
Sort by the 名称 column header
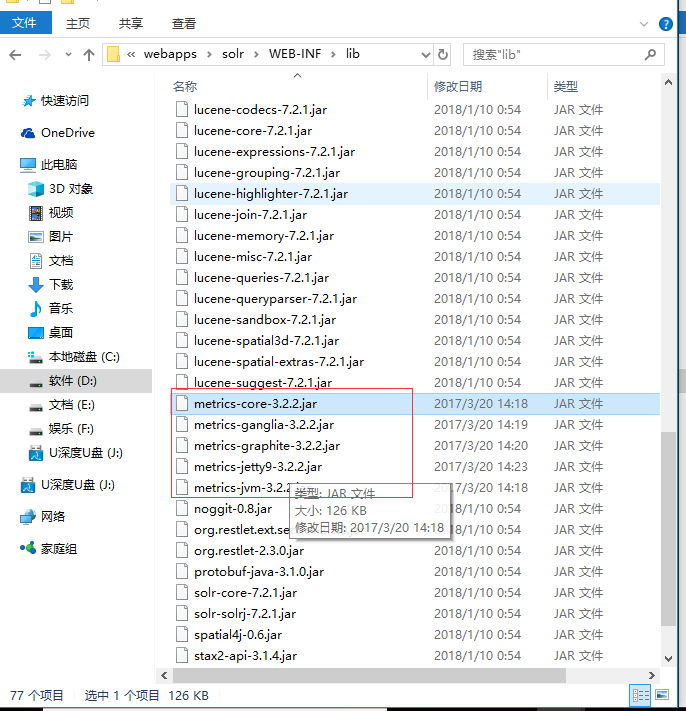pyautogui.click(x=185, y=86)
